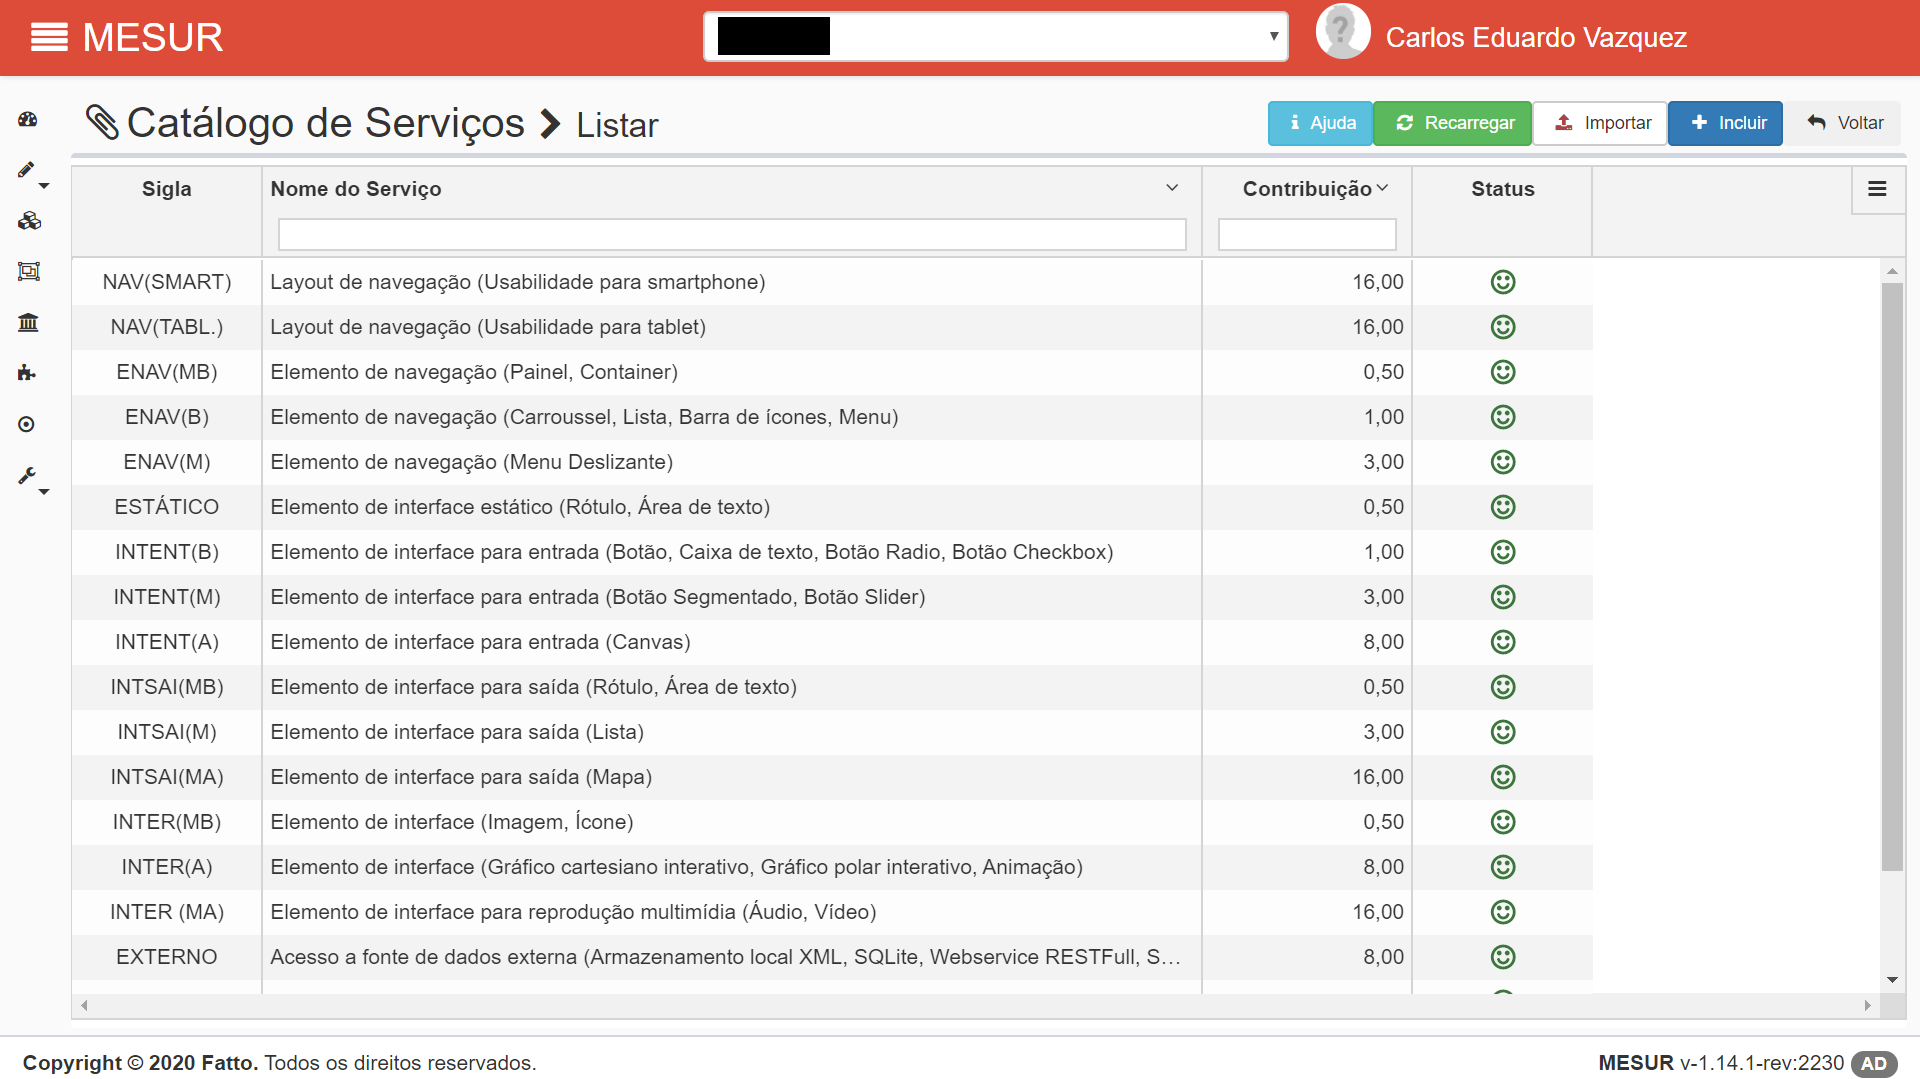Click the Voltar button
Image resolution: width=1920 pixels, height=1079 pixels.
(x=1845, y=123)
